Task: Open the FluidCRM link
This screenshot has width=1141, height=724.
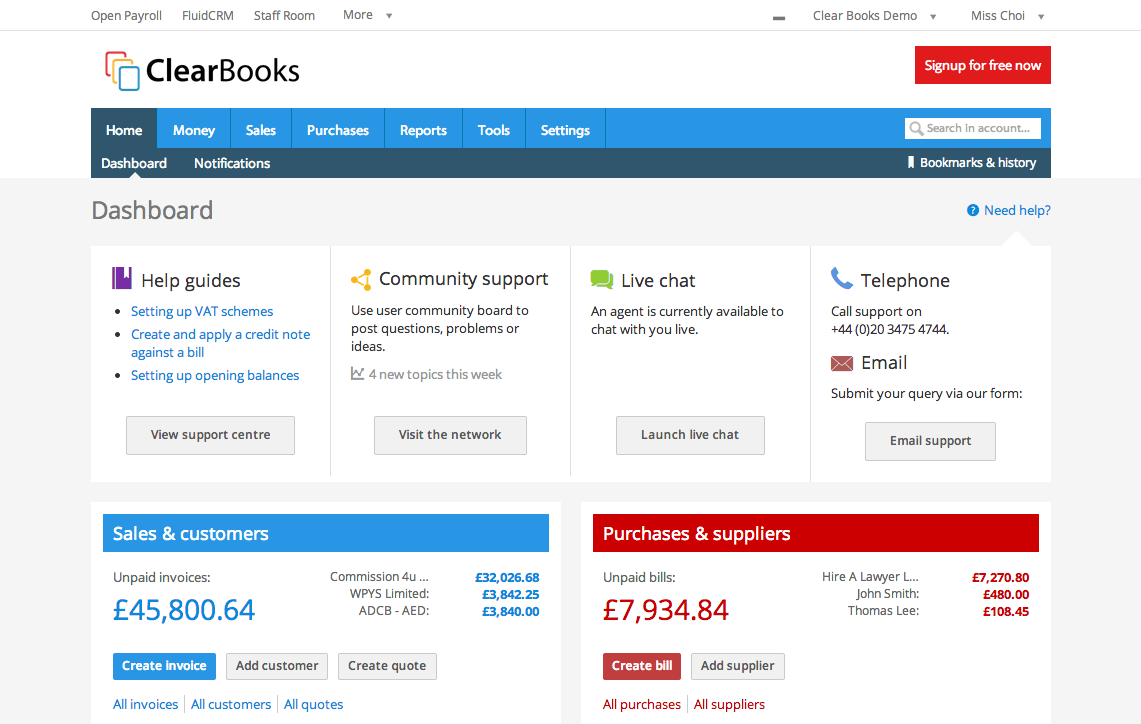Action: coord(208,16)
